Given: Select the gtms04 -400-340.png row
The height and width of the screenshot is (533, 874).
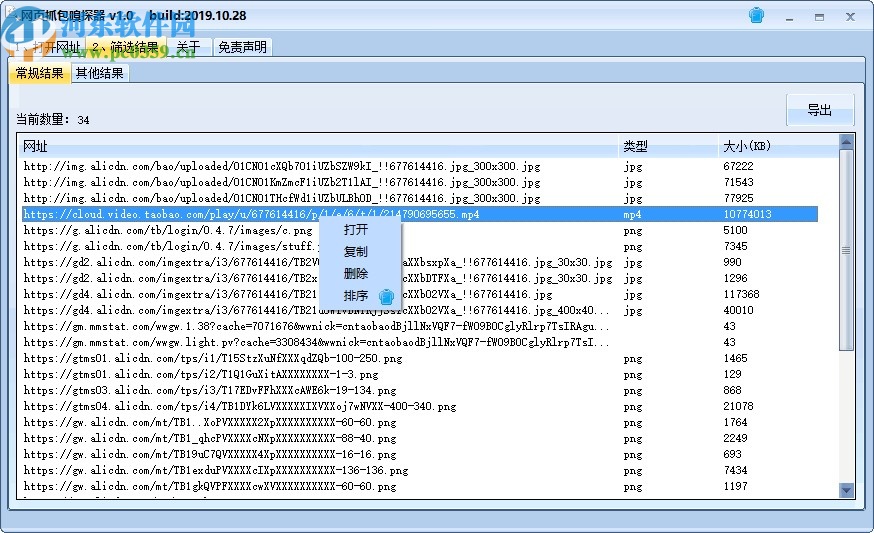Looking at the screenshot, I should click(420, 406).
